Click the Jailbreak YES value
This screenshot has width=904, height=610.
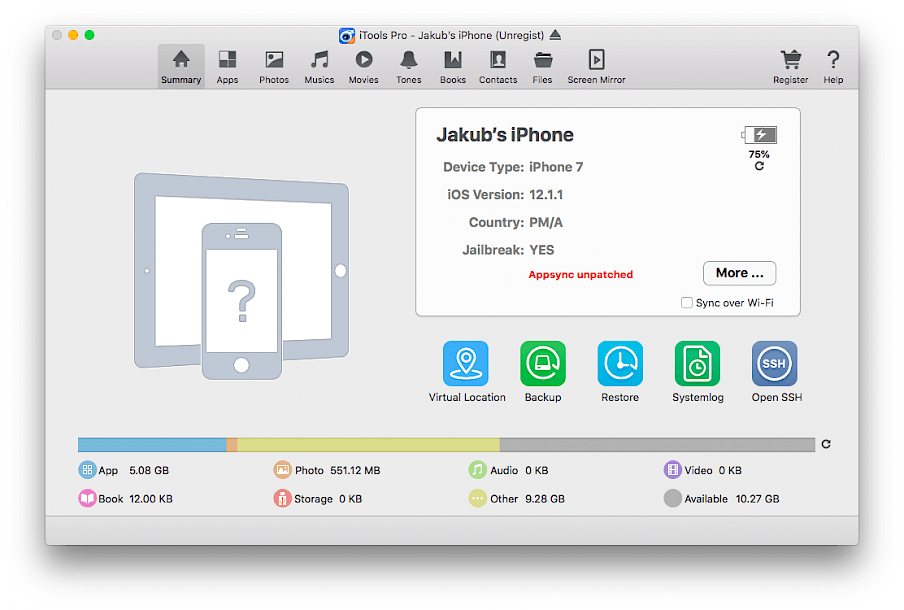(541, 250)
